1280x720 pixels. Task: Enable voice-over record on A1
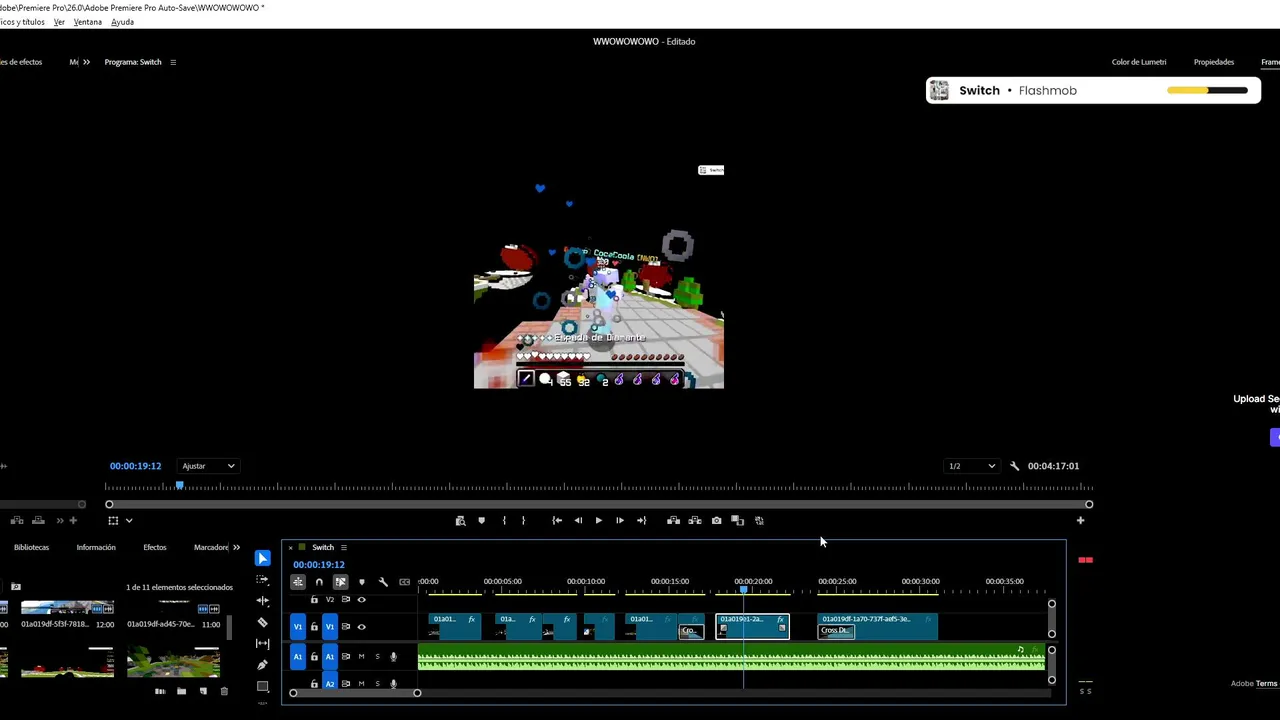point(393,657)
